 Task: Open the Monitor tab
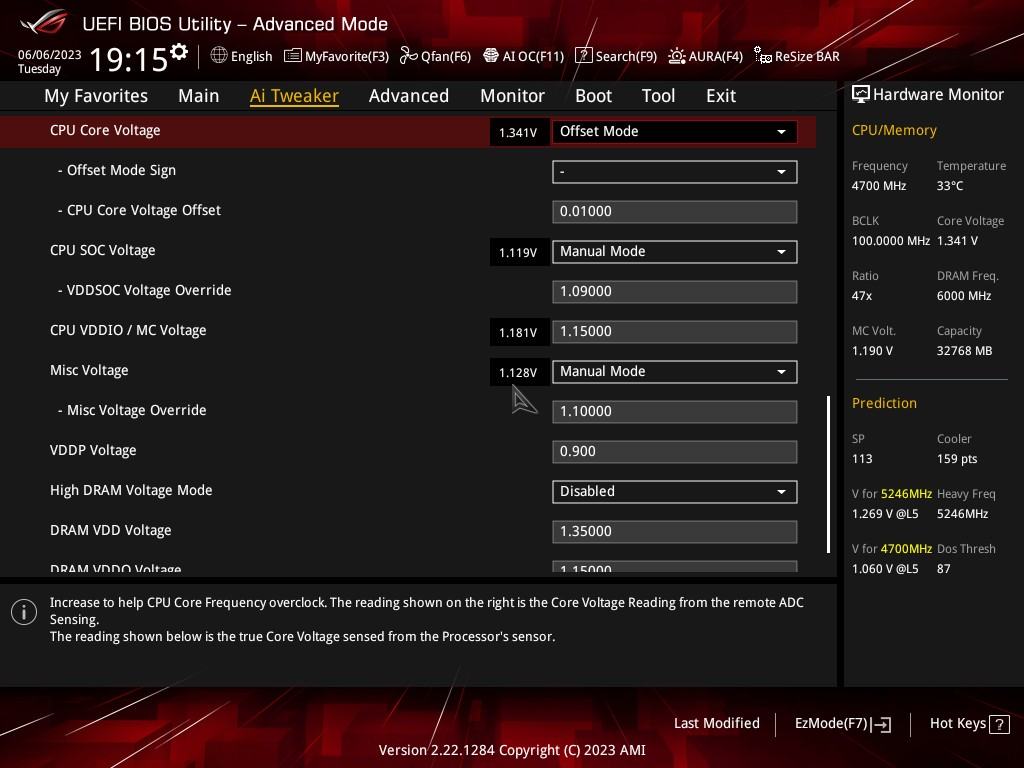[512, 96]
